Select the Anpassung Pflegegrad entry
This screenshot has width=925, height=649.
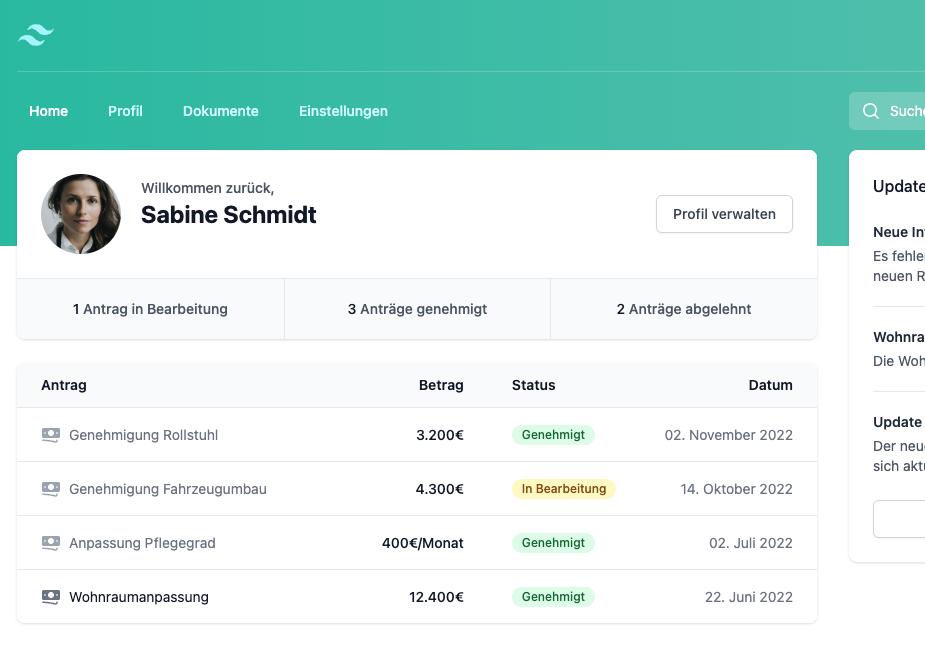[142, 543]
